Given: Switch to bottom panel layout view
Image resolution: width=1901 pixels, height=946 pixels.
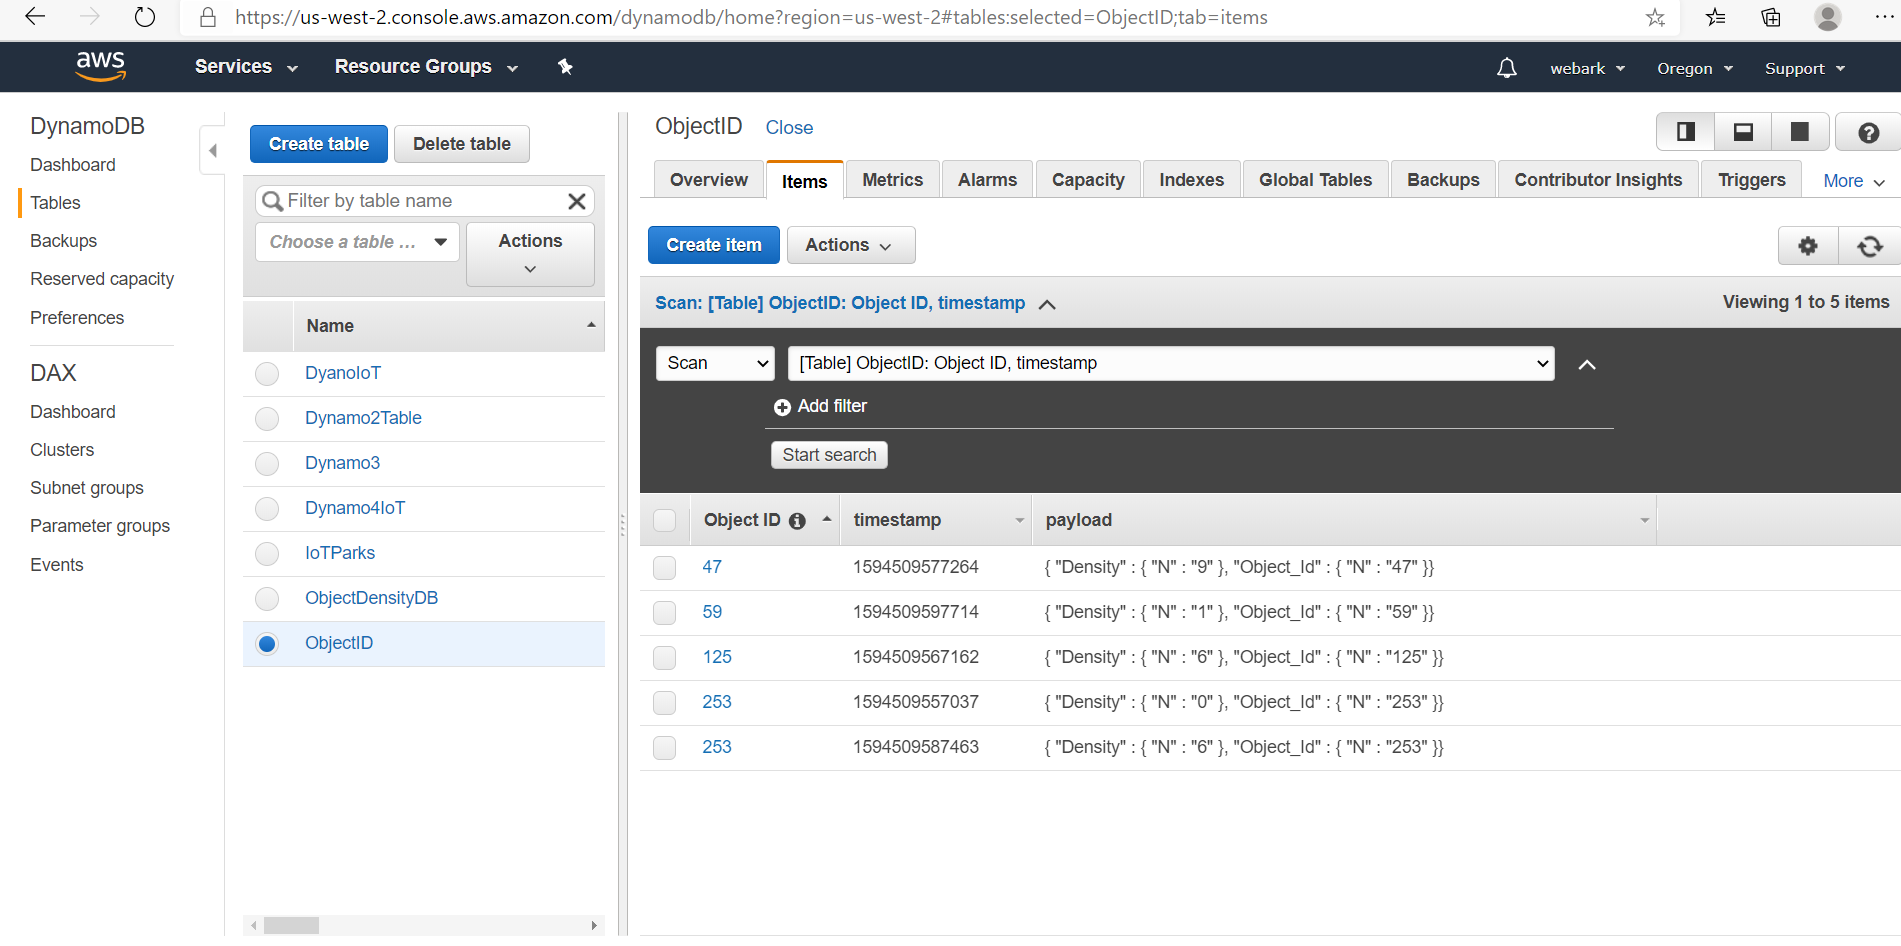Looking at the screenshot, I should [x=1743, y=132].
